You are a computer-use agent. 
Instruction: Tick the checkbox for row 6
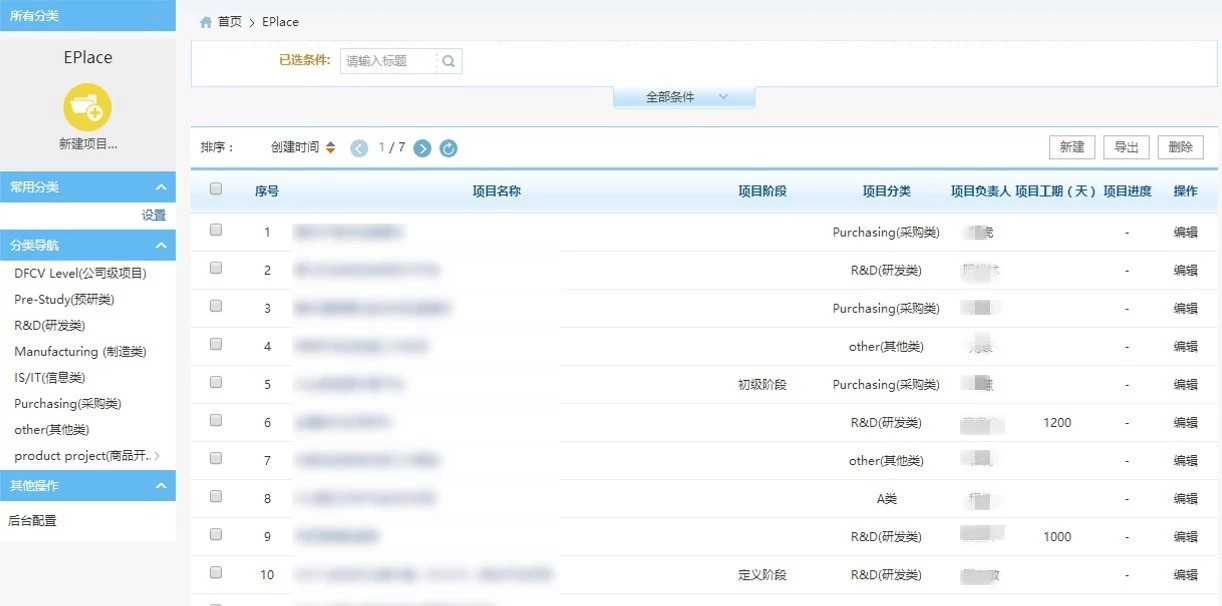click(216, 421)
